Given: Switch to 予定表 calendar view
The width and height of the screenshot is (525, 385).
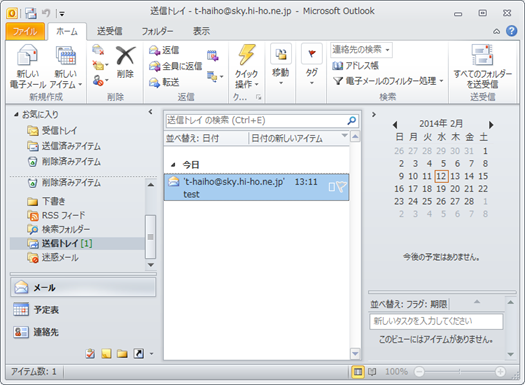Looking at the screenshot, I should [x=83, y=310].
